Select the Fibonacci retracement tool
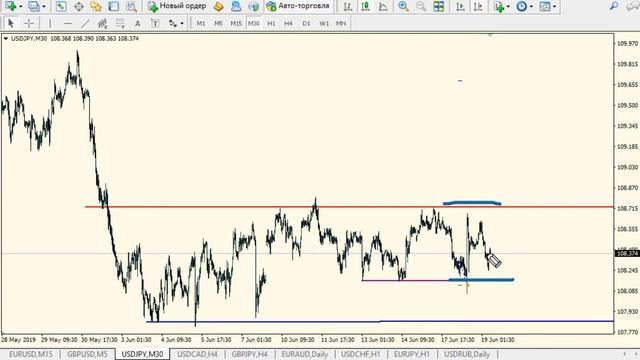 [x=120, y=23]
